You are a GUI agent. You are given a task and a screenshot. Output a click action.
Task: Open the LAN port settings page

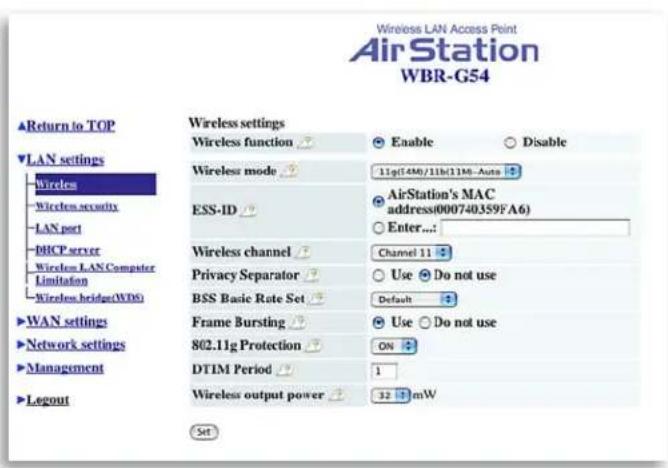tap(58, 229)
